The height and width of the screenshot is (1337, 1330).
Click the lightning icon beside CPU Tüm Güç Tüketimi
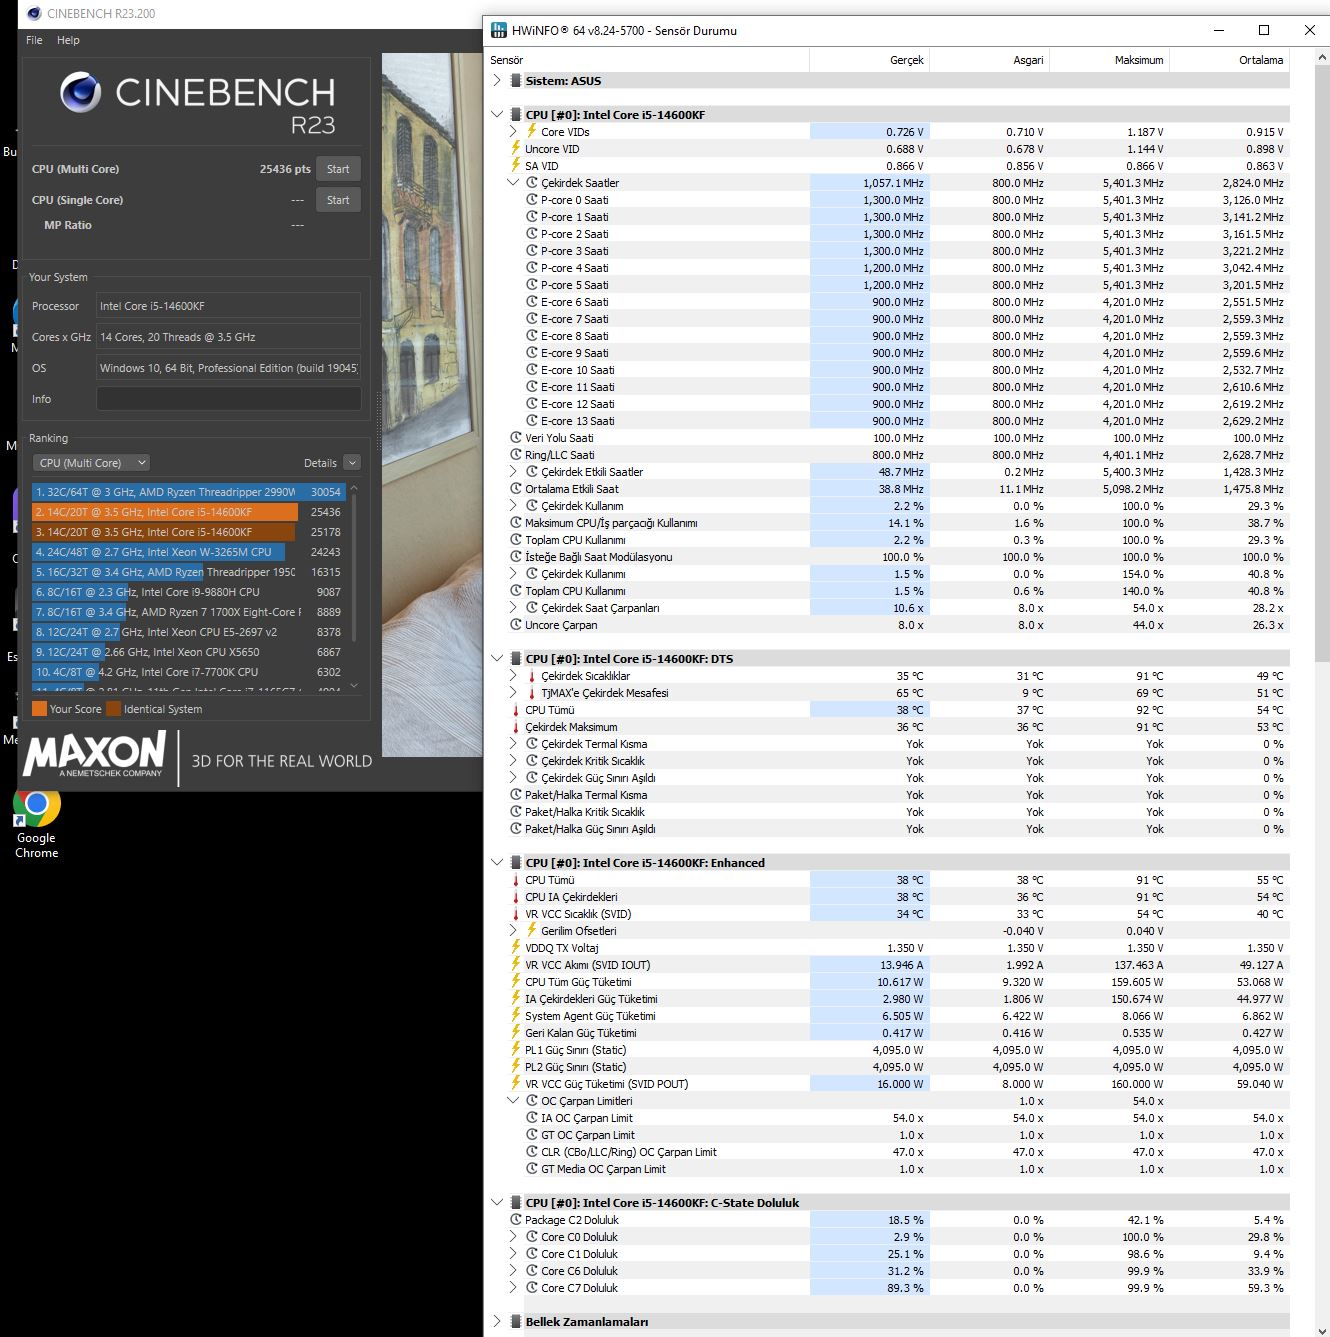[516, 981]
